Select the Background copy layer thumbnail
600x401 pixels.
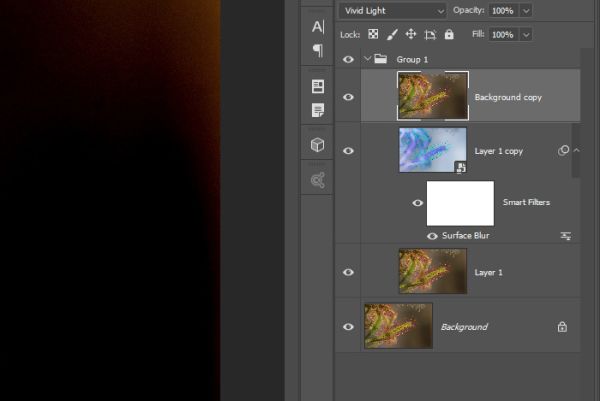click(x=433, y=96)
